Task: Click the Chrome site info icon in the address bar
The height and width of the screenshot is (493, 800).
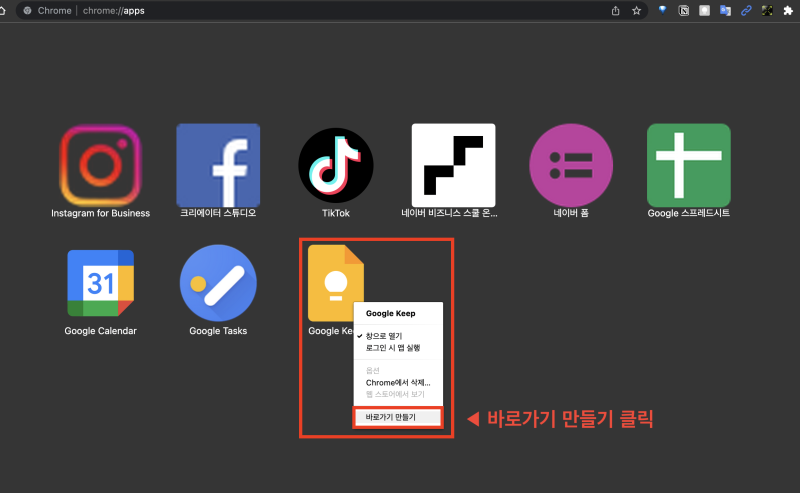Action: point(28,11)
